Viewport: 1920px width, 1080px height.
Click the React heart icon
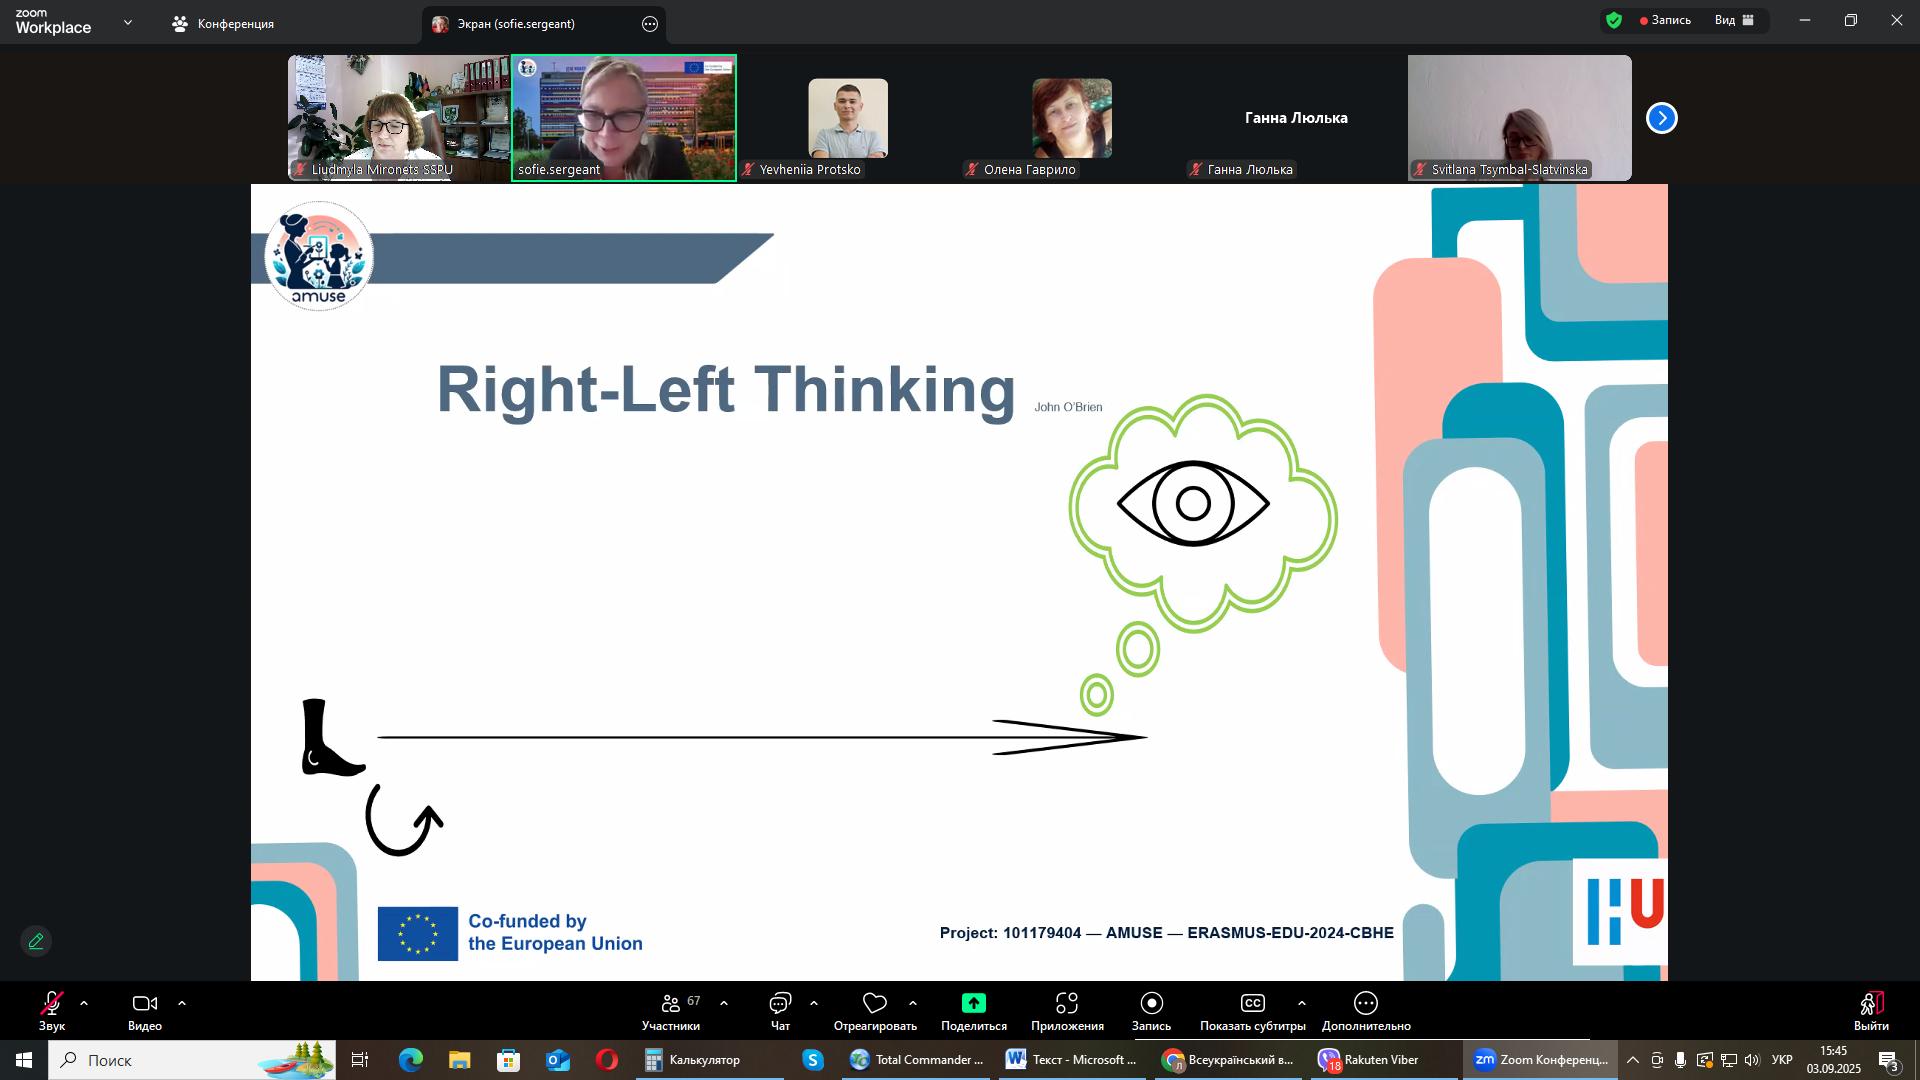(x=875, y=1004)
